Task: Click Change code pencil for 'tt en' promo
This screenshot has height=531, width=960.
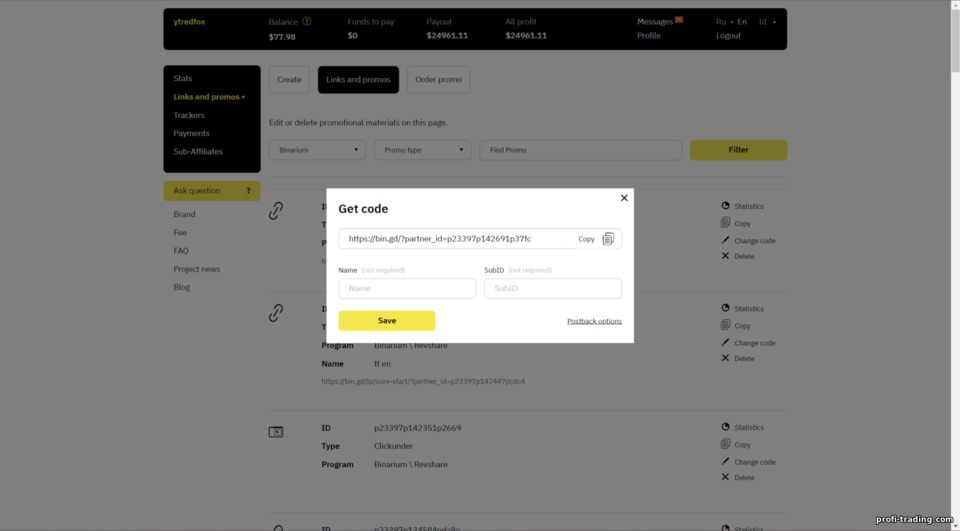Action: tap(726, 342)
